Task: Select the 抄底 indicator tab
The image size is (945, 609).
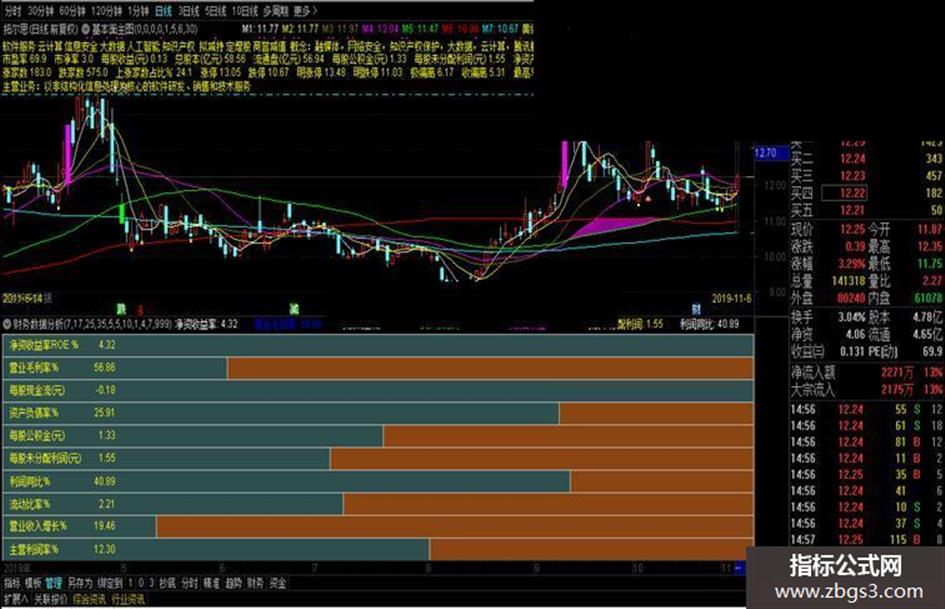Action: tap(168, 583)
